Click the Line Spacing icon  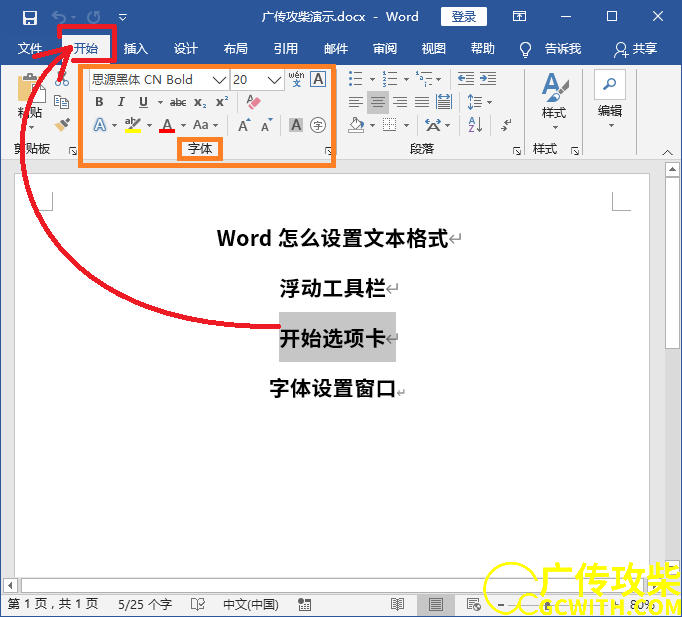click(x=475, y=102)
